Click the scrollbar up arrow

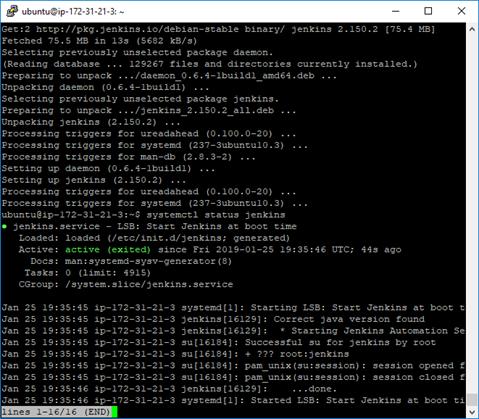click(472, 29)
